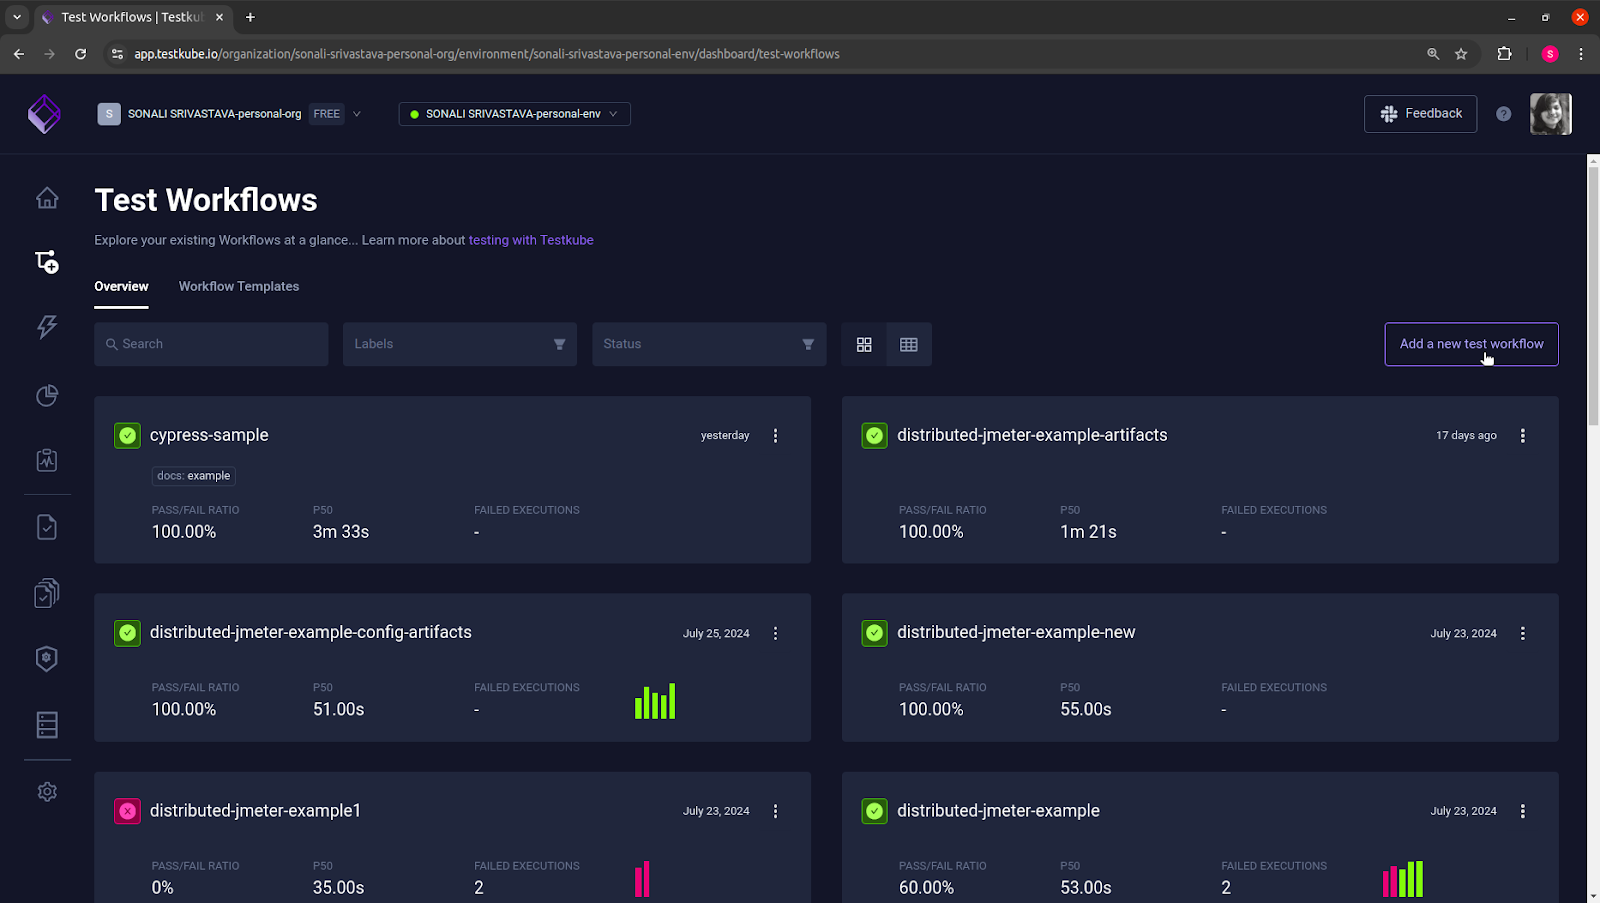Open the Triggers lightning bolt sidebar icon
Image resolution: width=1600 pixels, height=903 pixels.
point(47,327)
